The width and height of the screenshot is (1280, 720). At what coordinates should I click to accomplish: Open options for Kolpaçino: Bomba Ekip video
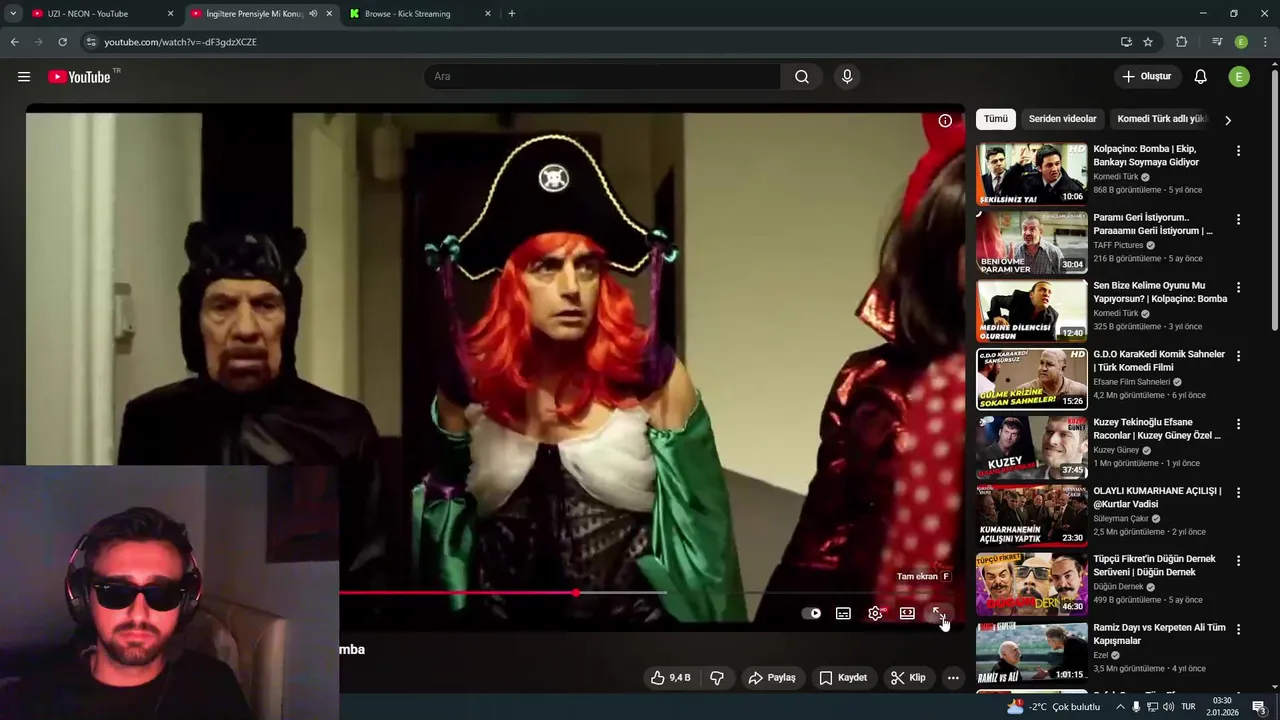click(1238, 151)
